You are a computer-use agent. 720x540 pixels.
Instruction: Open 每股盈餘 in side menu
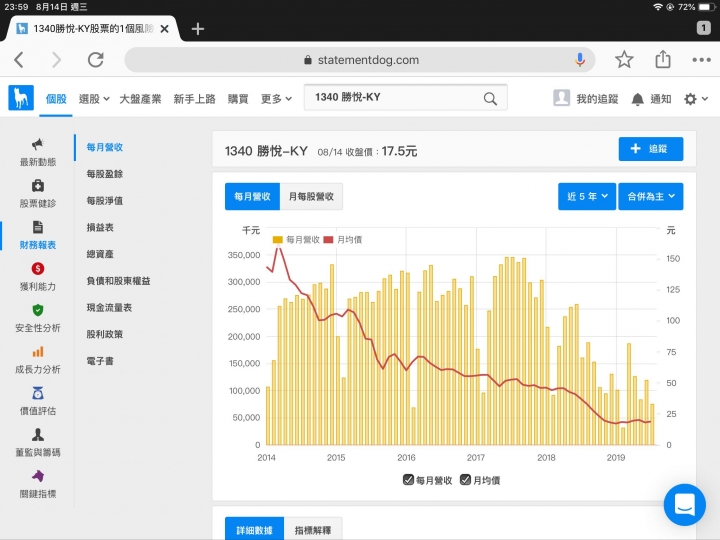pyautogui.click(x=105, y=174)
